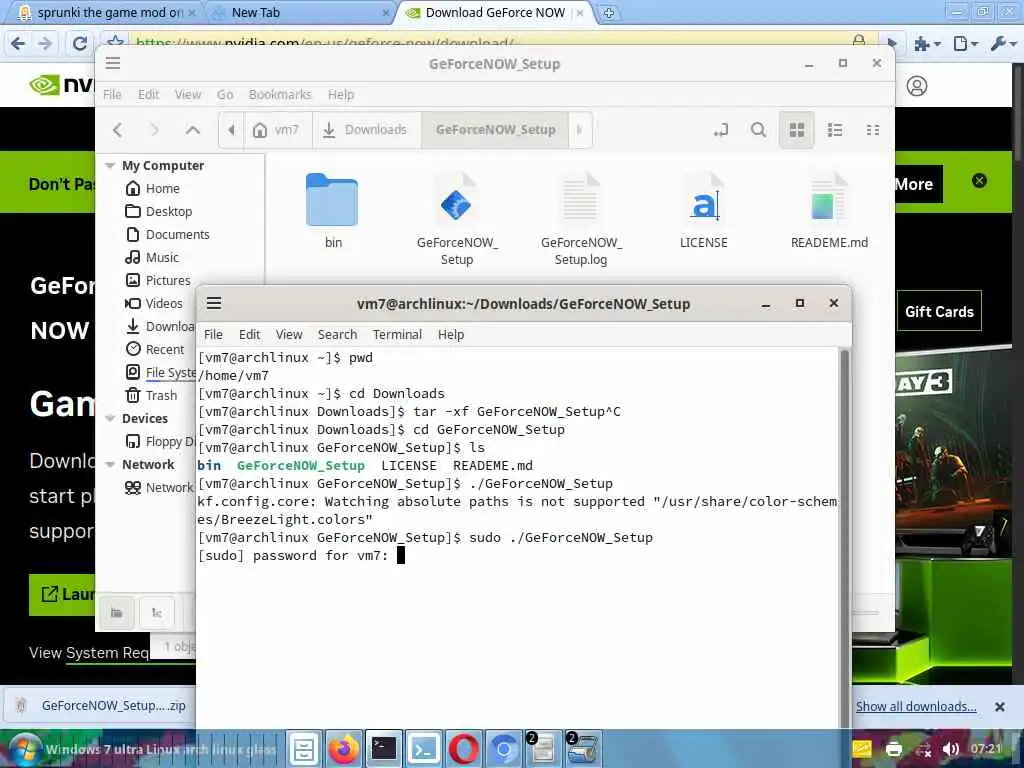Open the terminal window hamburger menu

coord(214,303)
